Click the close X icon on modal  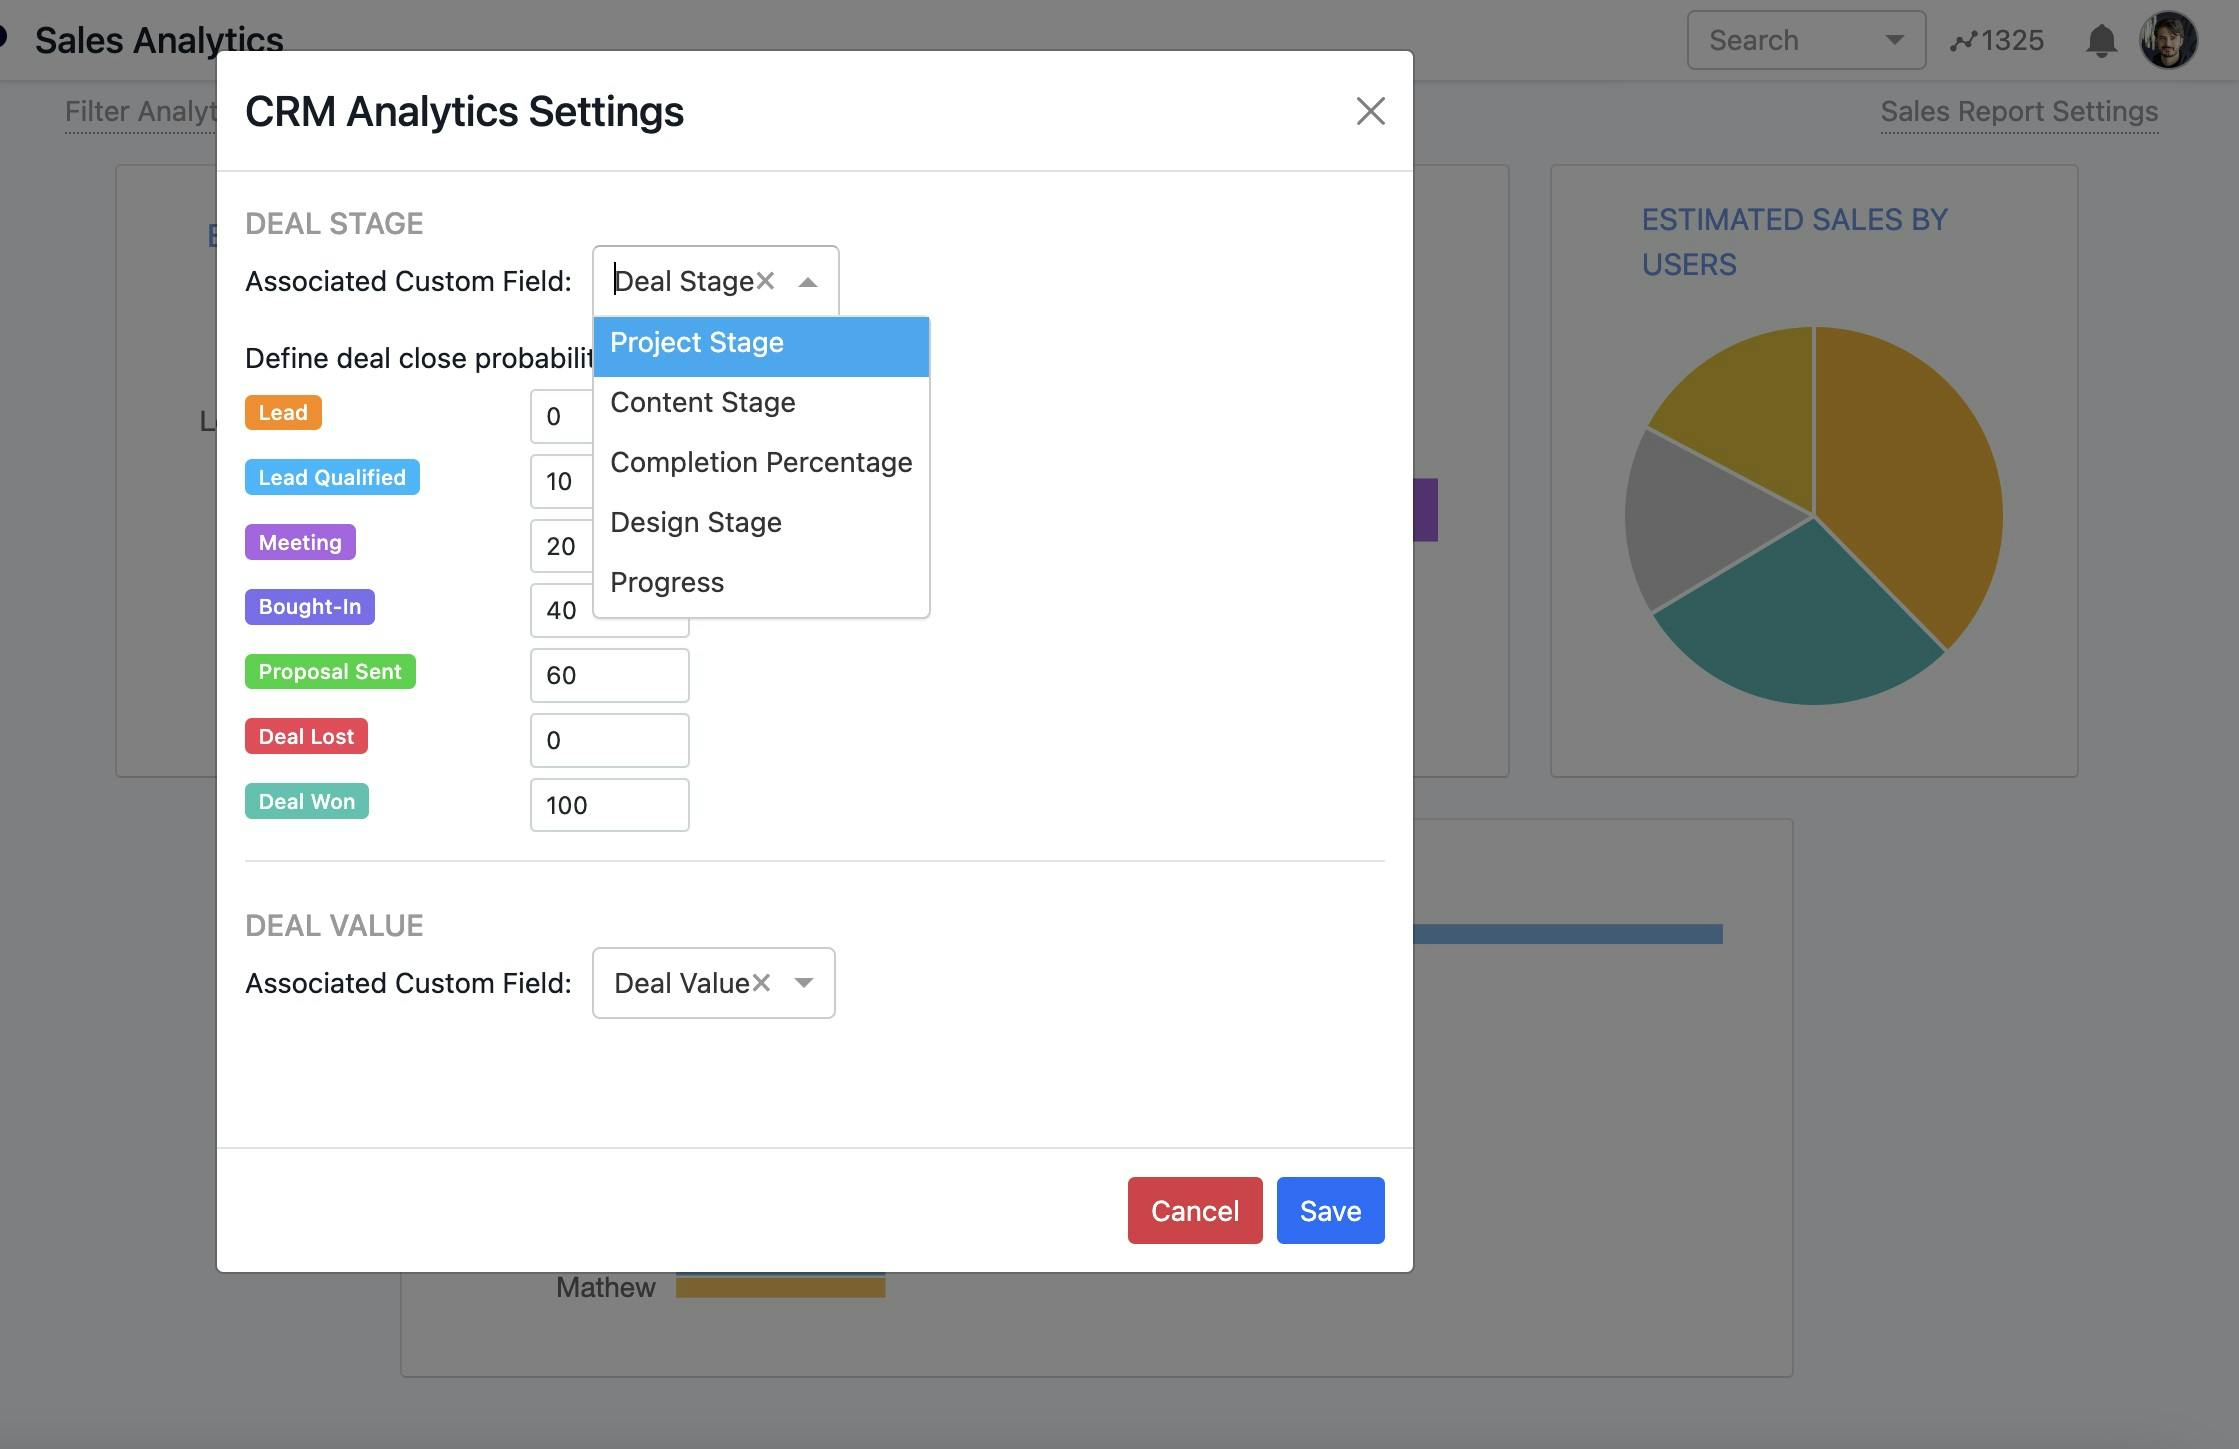tap(1369, 109)
